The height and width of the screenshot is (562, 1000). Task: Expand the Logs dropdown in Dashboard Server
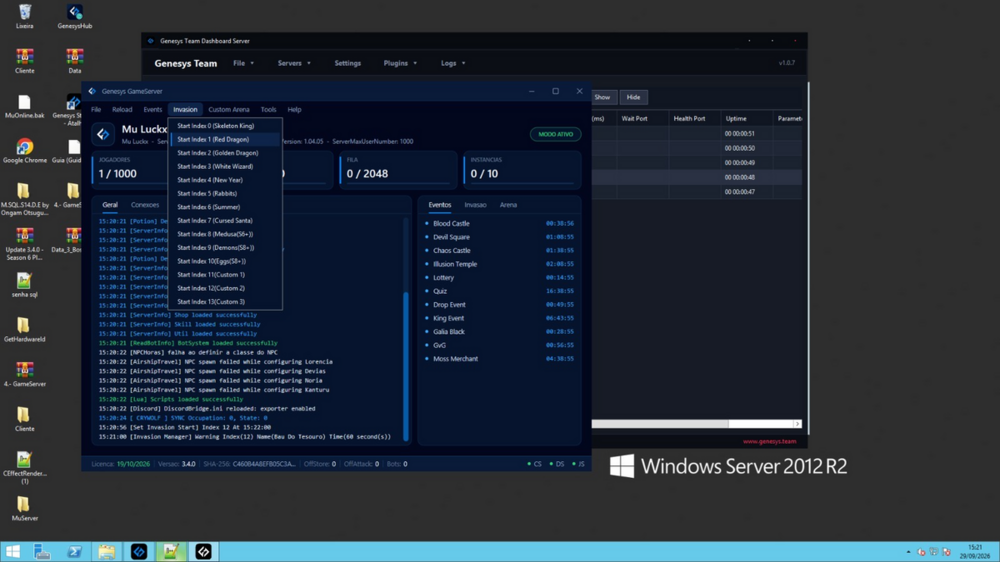[x=453, y=63]
